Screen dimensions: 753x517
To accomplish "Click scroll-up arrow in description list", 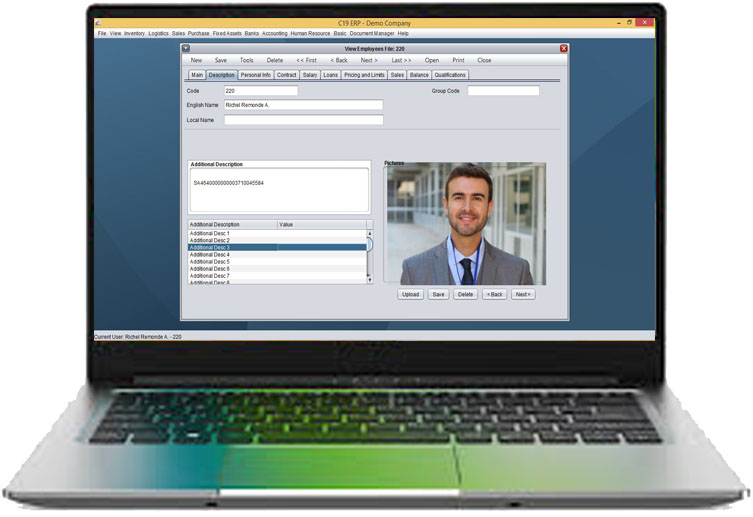I will point(369,233).
